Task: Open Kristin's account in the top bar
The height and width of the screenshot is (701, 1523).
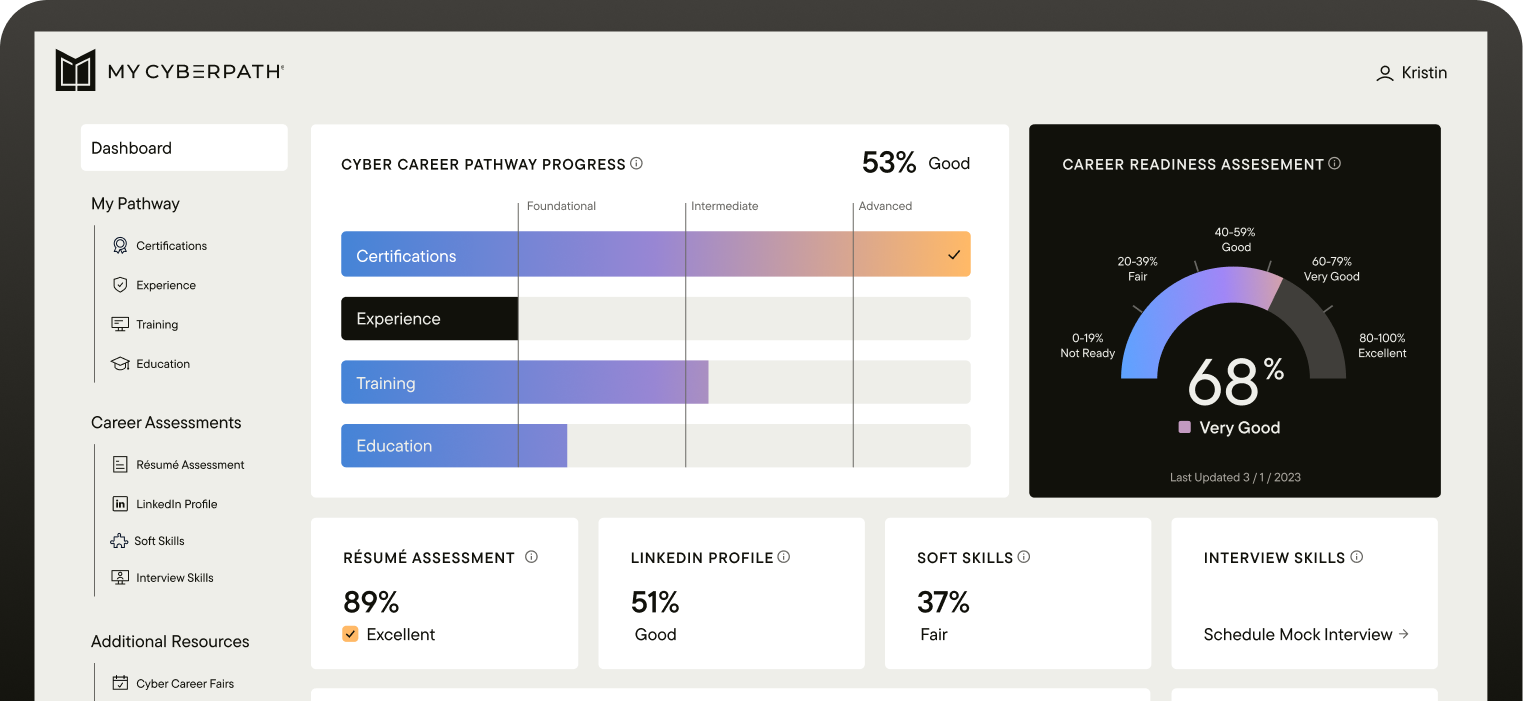Action: [1412, 72]
